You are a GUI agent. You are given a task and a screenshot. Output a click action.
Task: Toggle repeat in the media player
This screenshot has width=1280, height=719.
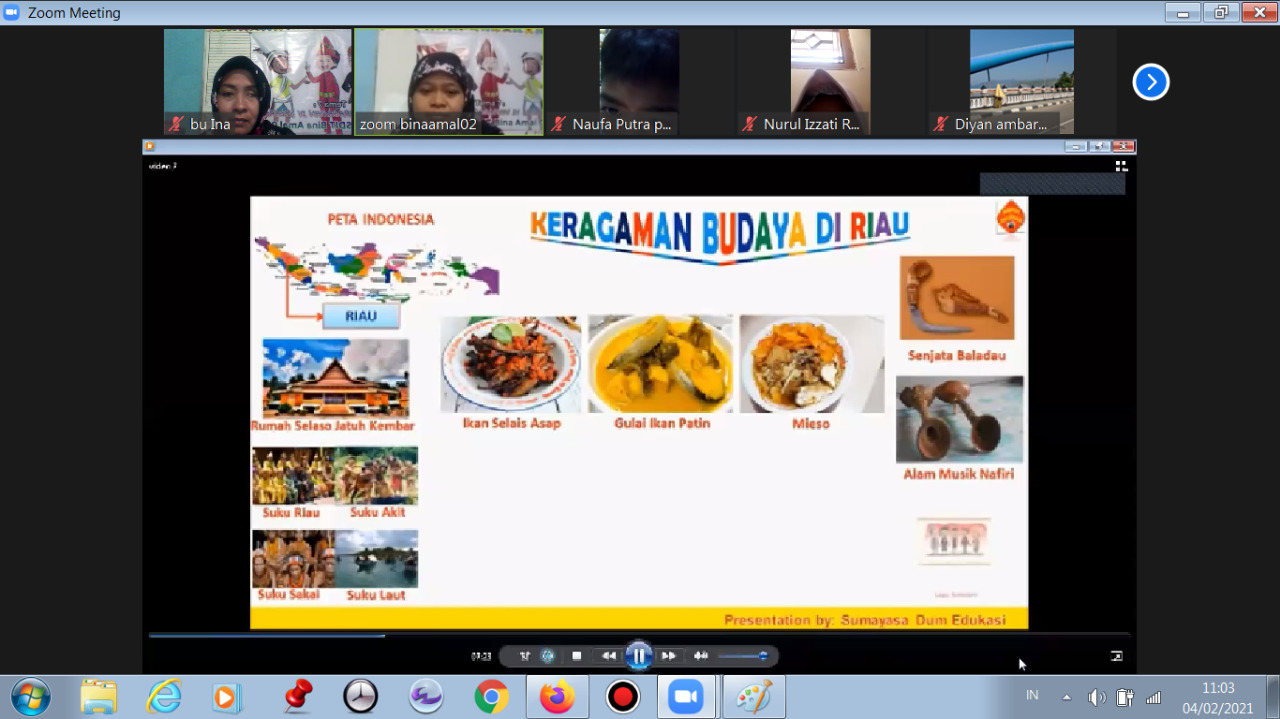click(x=548, y=656)
